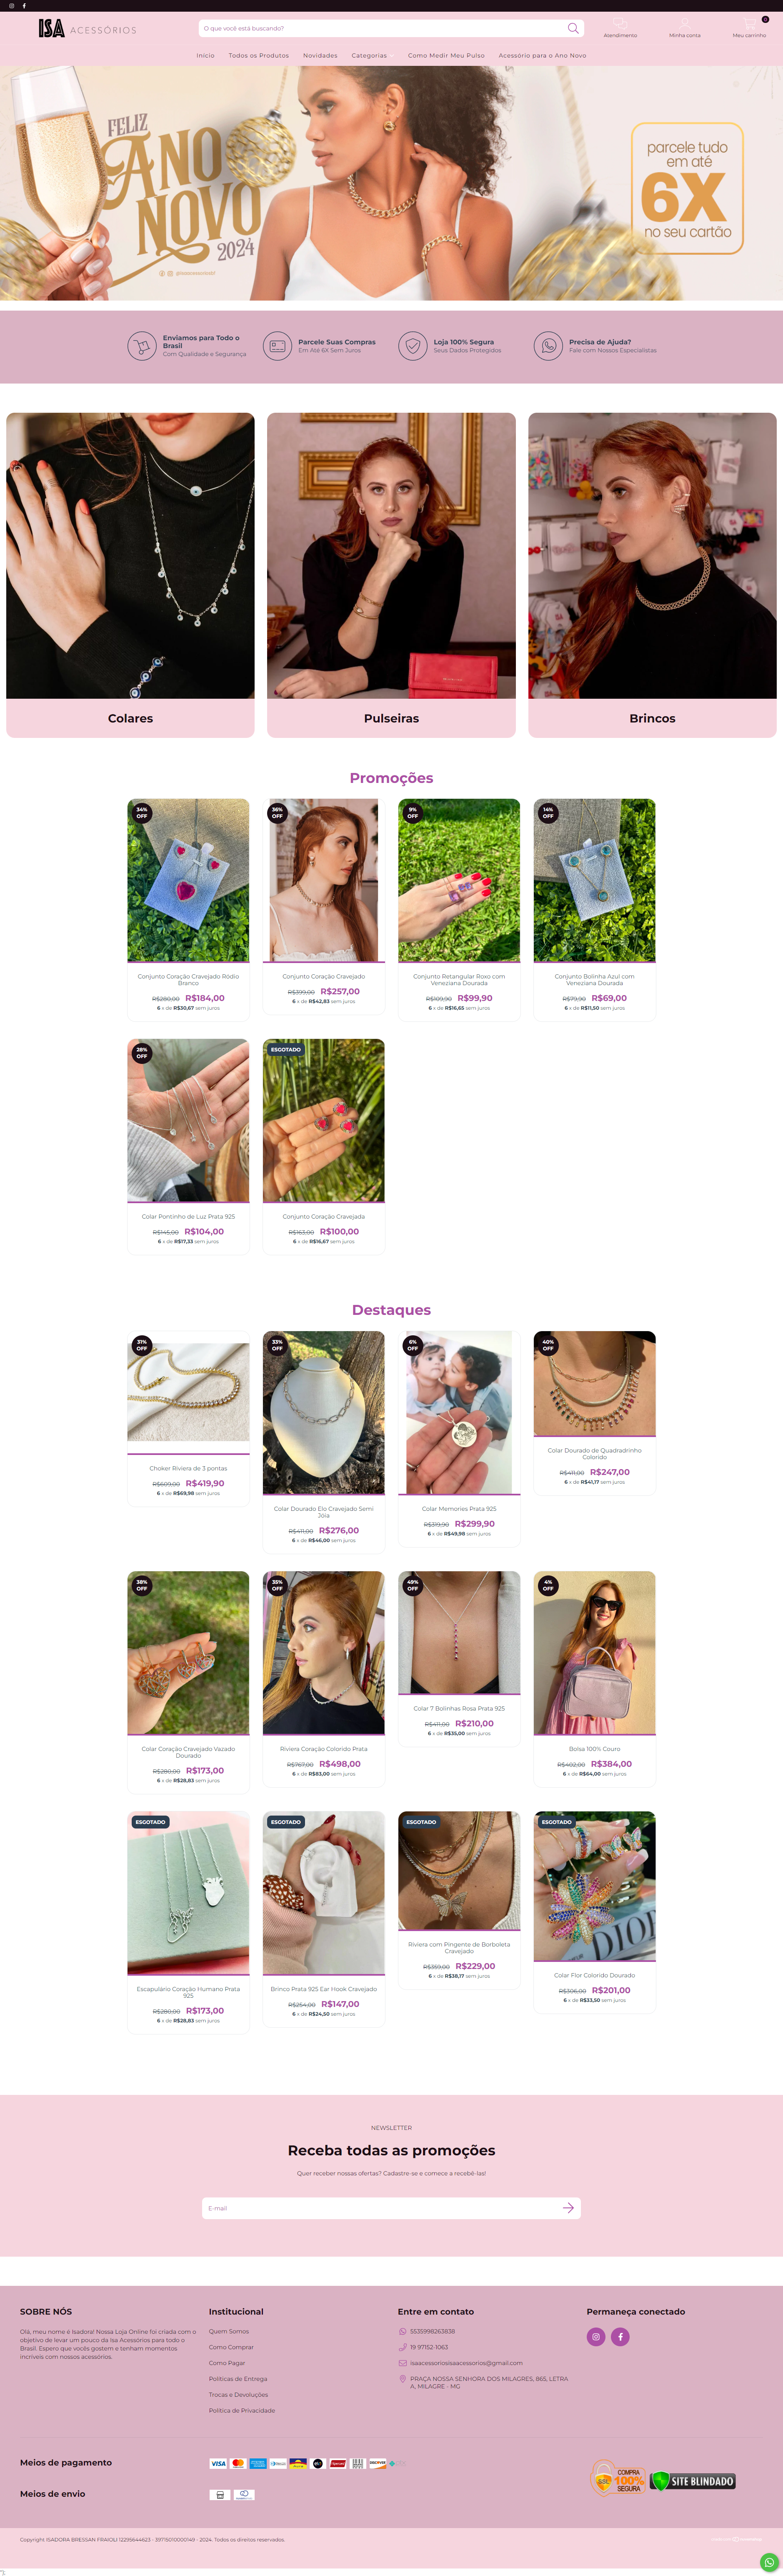The image size is (783, 2576).
Task: Click the floating WhatsApp chat button
Action: point(768,2561)
